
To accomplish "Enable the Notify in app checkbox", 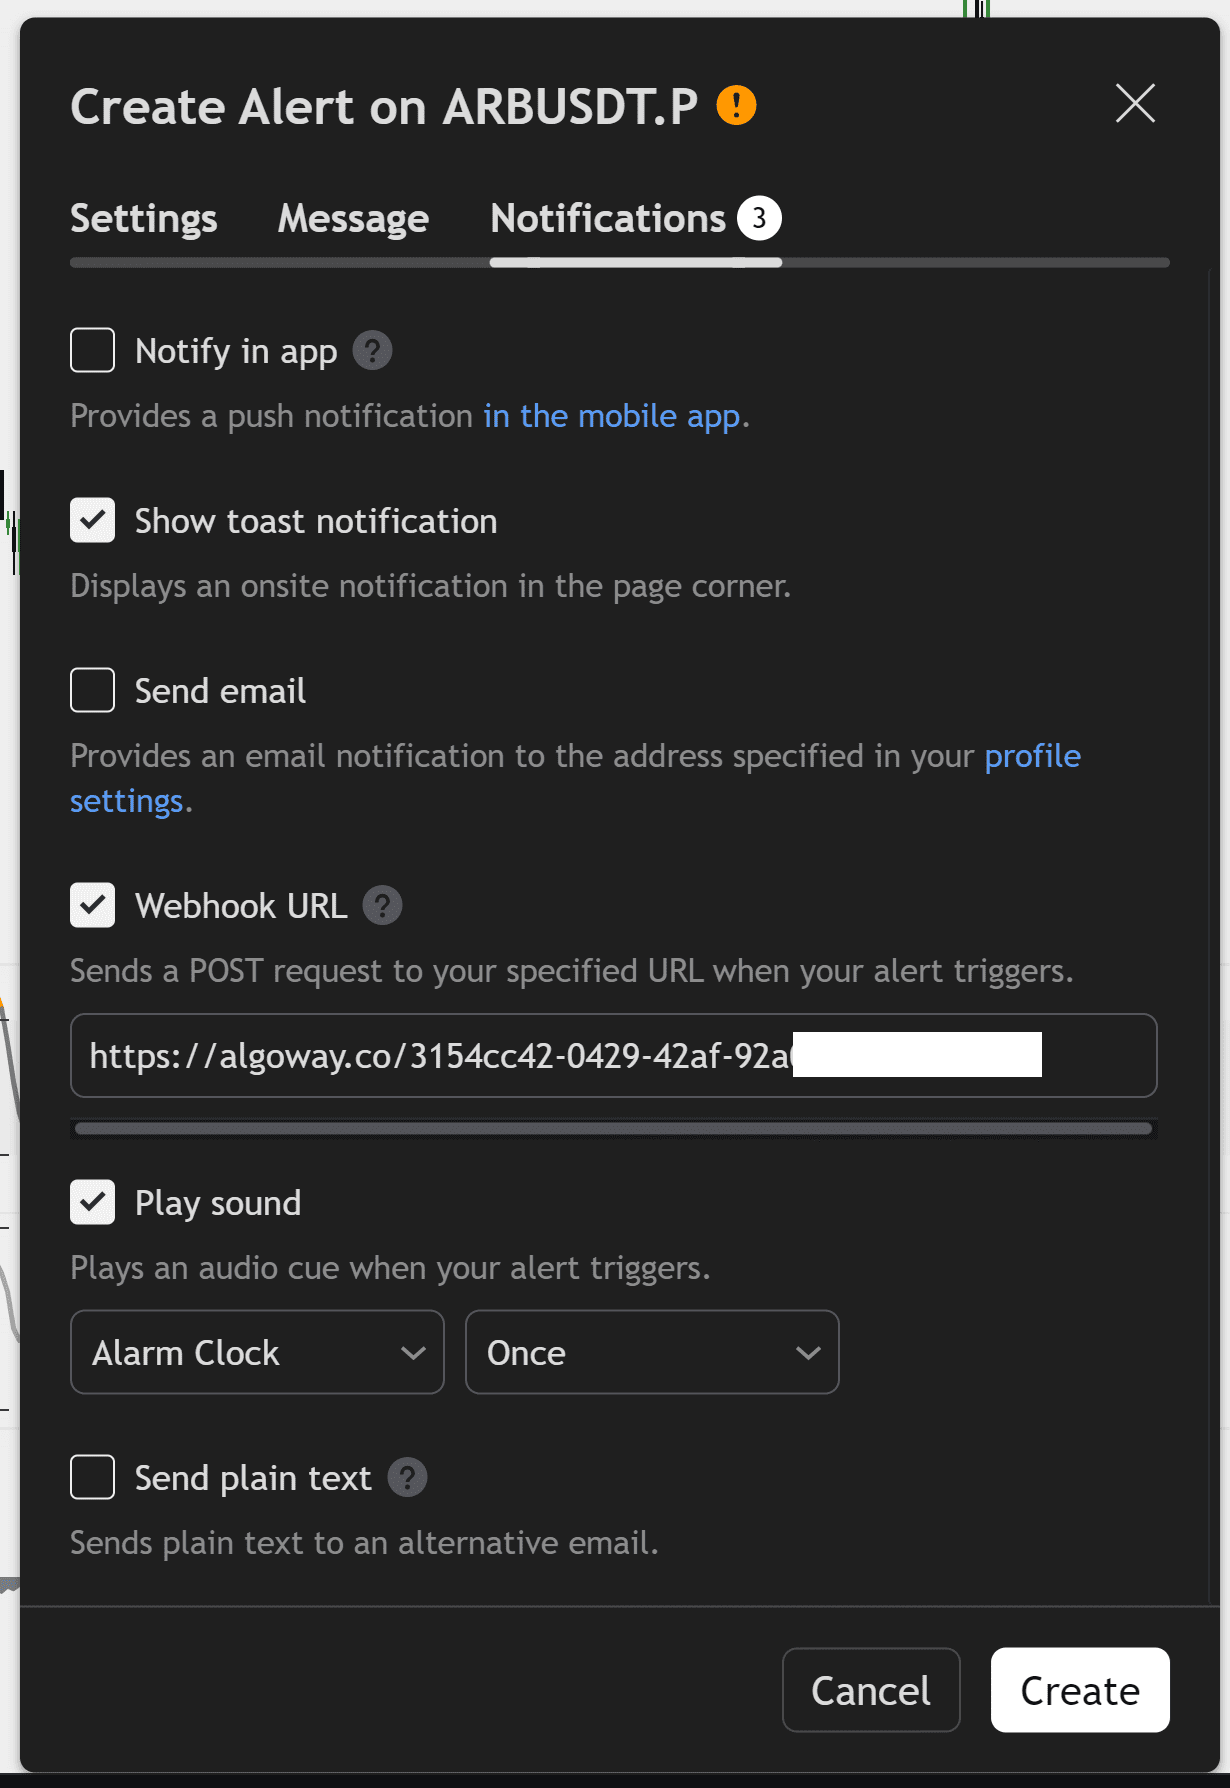I will pyautogui.click(x=93, y=351).
